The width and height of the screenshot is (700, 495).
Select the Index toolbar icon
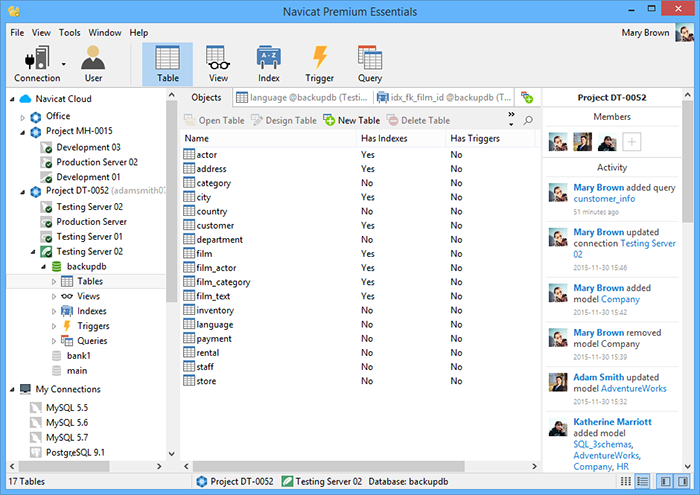pyautogui.click(x=268, y=64)
